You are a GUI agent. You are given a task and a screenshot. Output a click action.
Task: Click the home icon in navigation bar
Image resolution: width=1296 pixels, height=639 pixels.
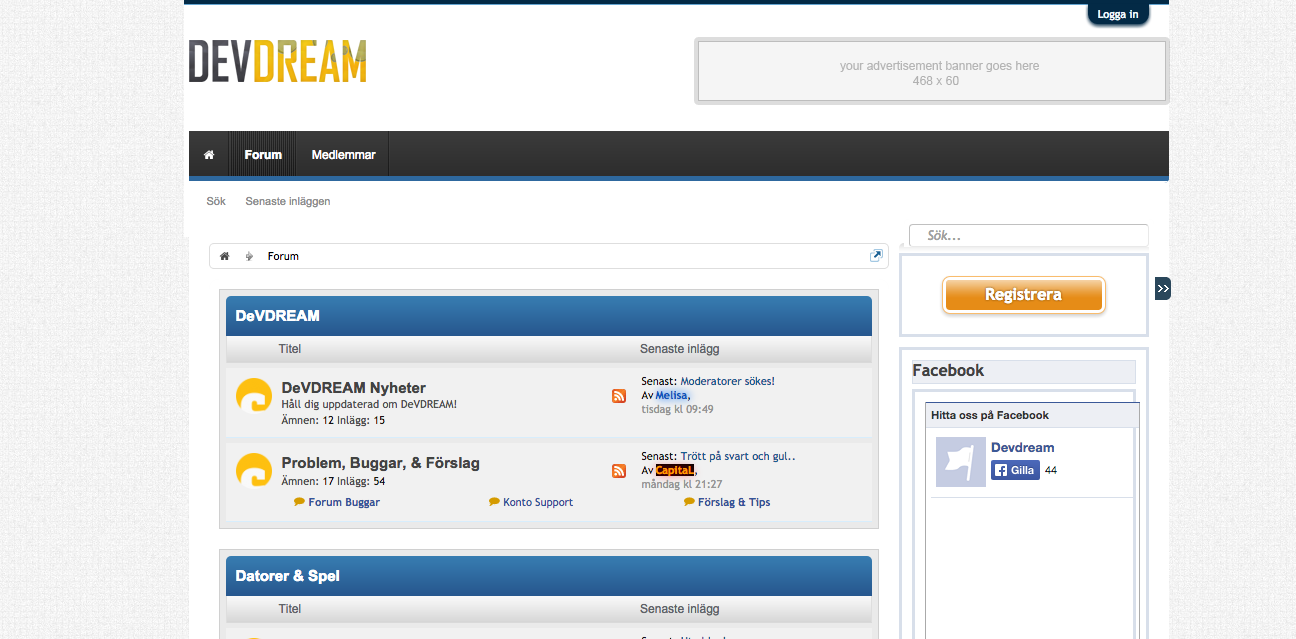point(209,155)
